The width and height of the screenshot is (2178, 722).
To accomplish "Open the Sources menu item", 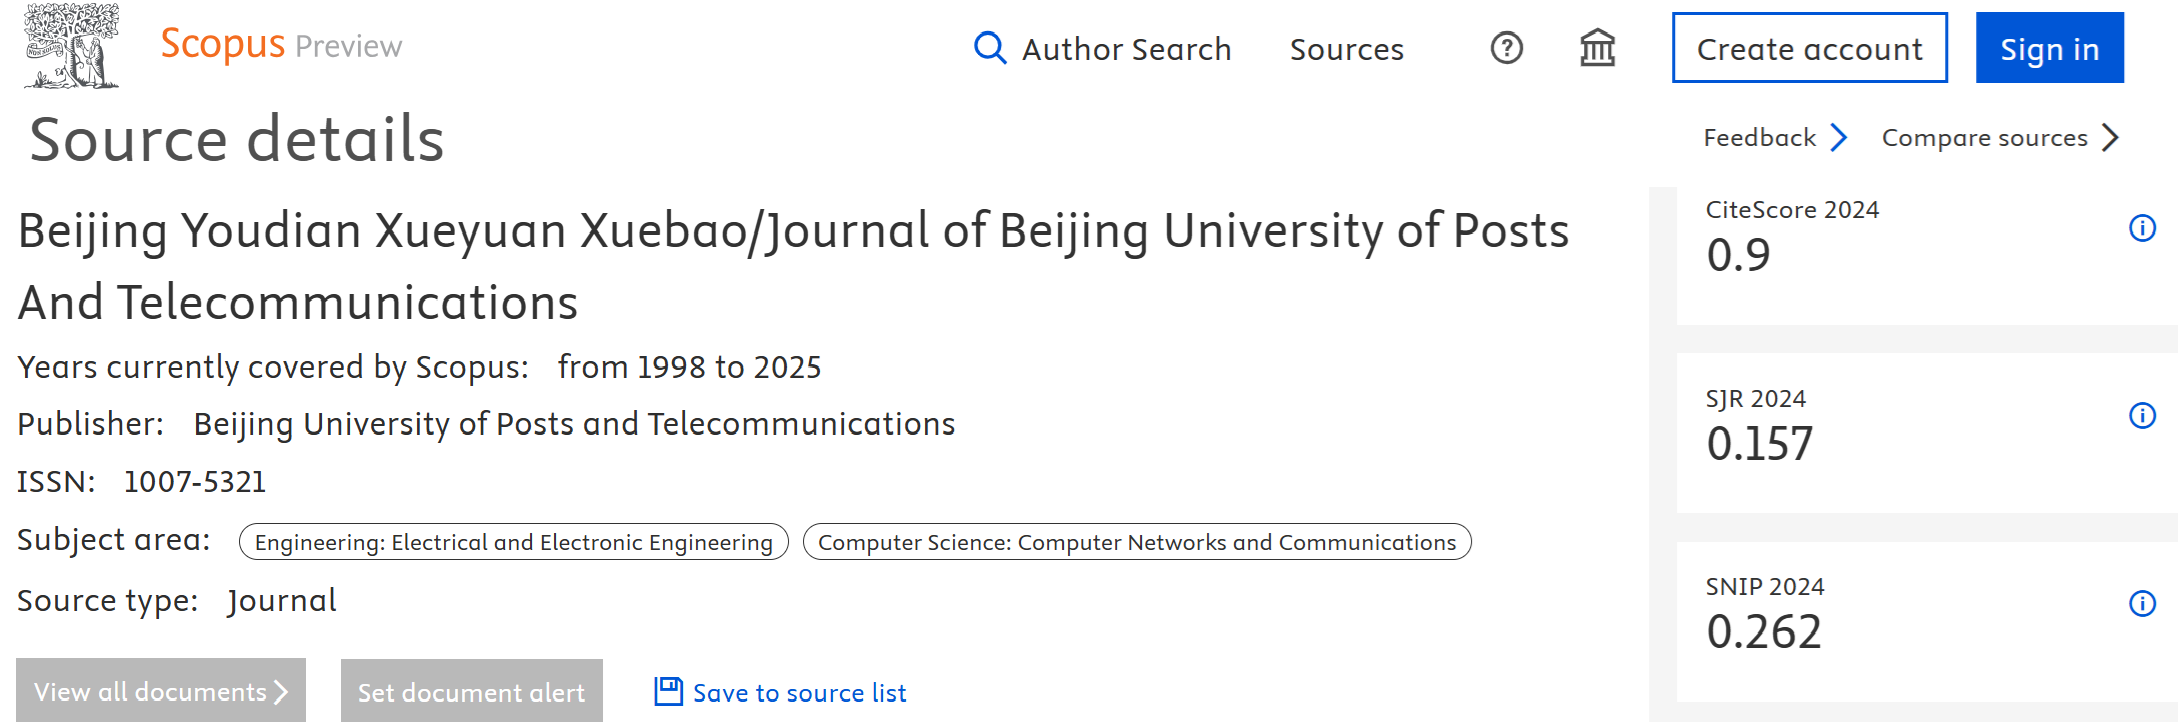I will 1347,49.
